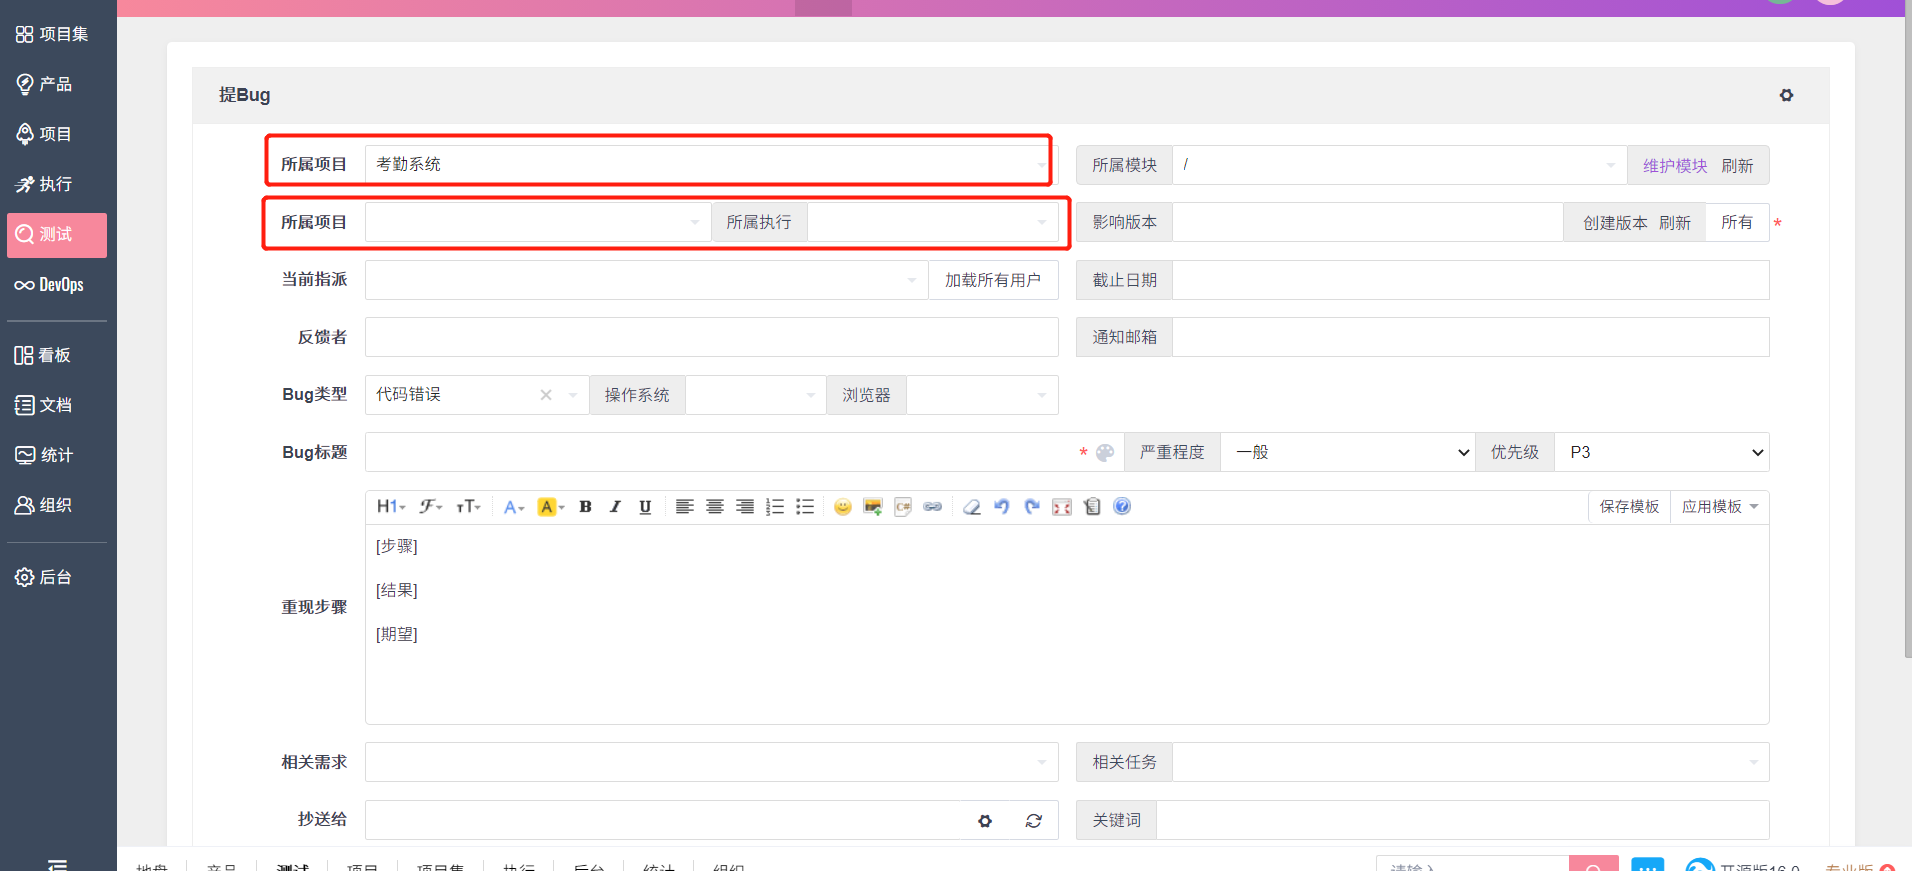Open the font family menu in editor
1912x871 pixels.
[x=431, y=507]
